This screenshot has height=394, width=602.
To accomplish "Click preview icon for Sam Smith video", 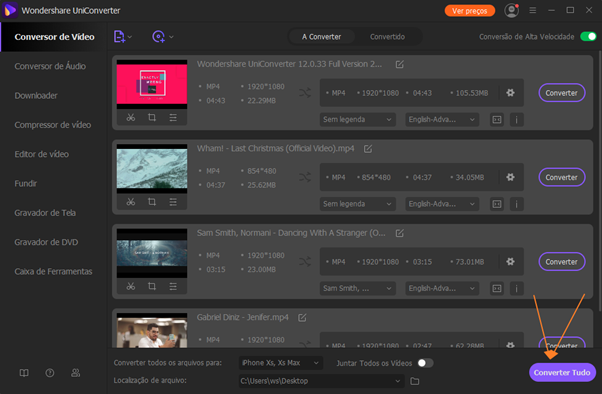I will [x=497, y=288].
